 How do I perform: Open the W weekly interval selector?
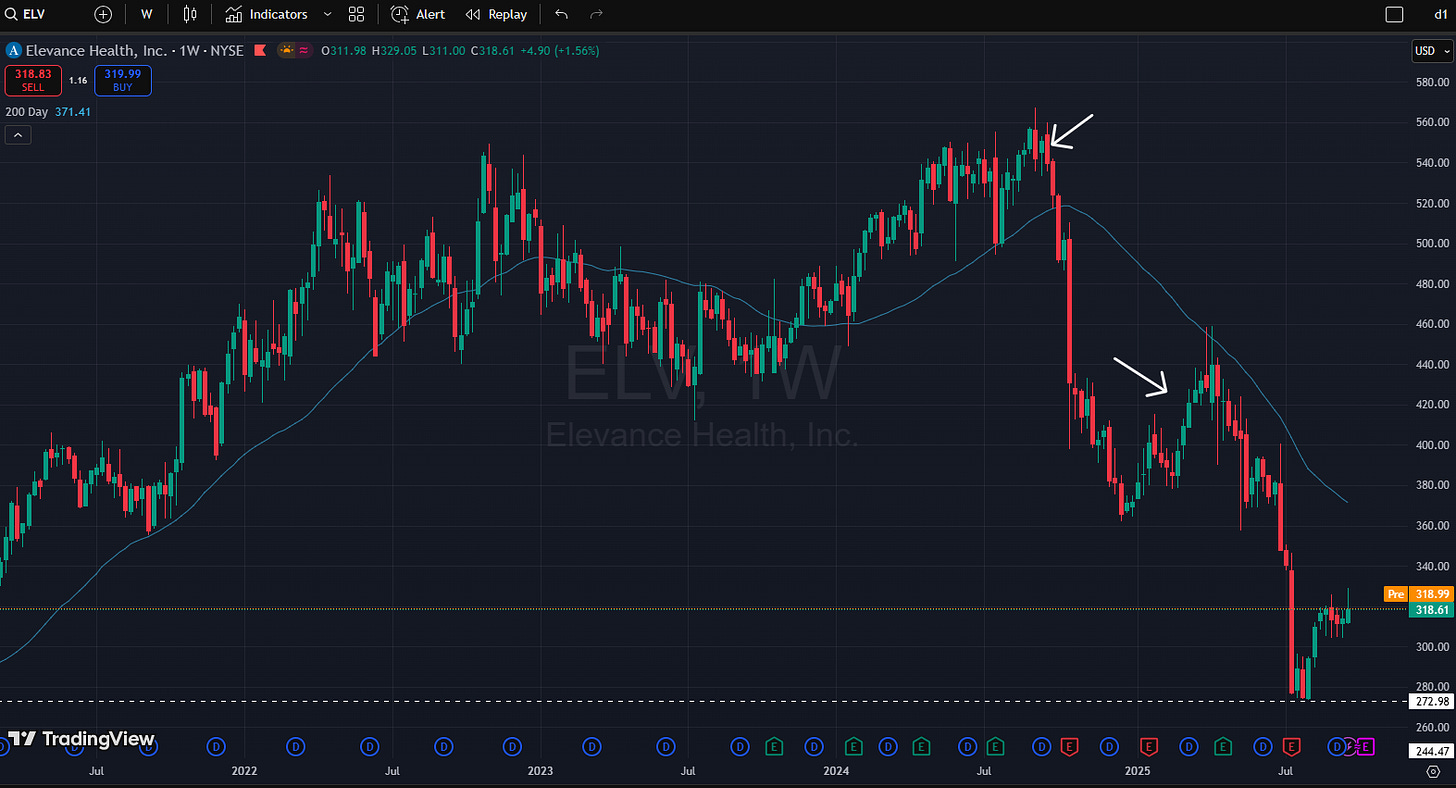pos(147,15)
